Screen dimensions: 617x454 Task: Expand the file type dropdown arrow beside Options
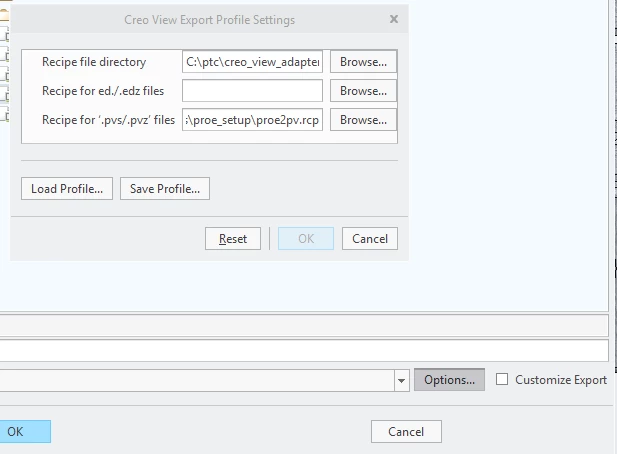[401, 380]
